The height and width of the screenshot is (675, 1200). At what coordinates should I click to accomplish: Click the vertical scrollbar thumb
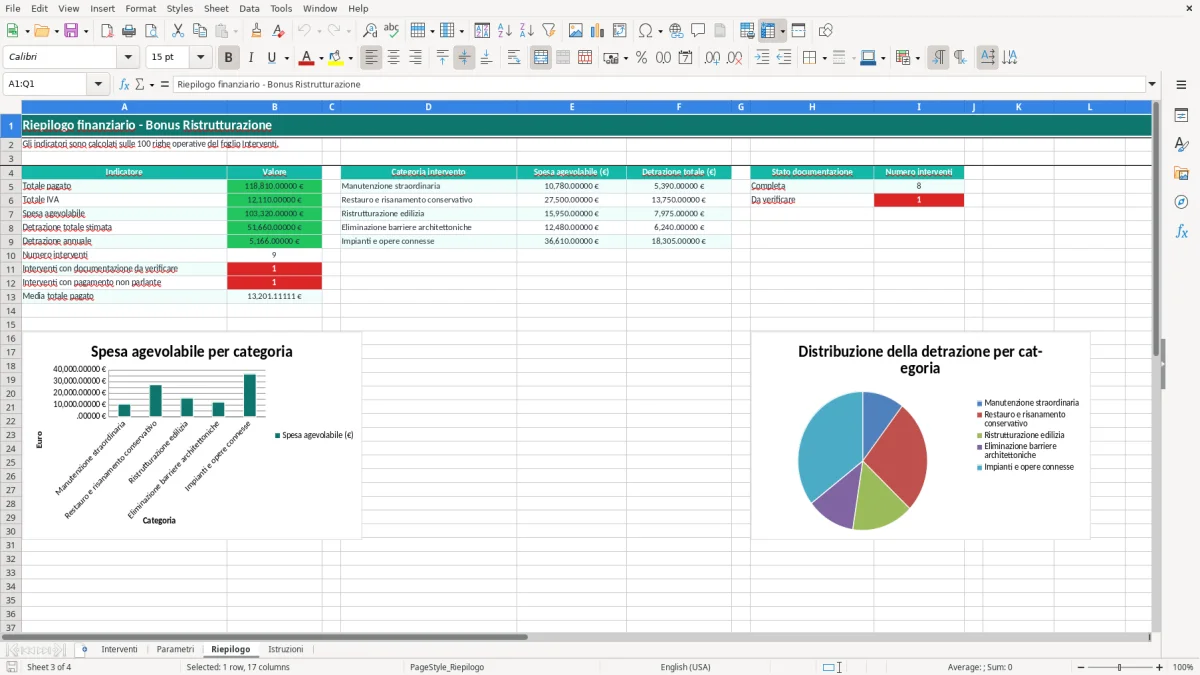[1157, 228]
